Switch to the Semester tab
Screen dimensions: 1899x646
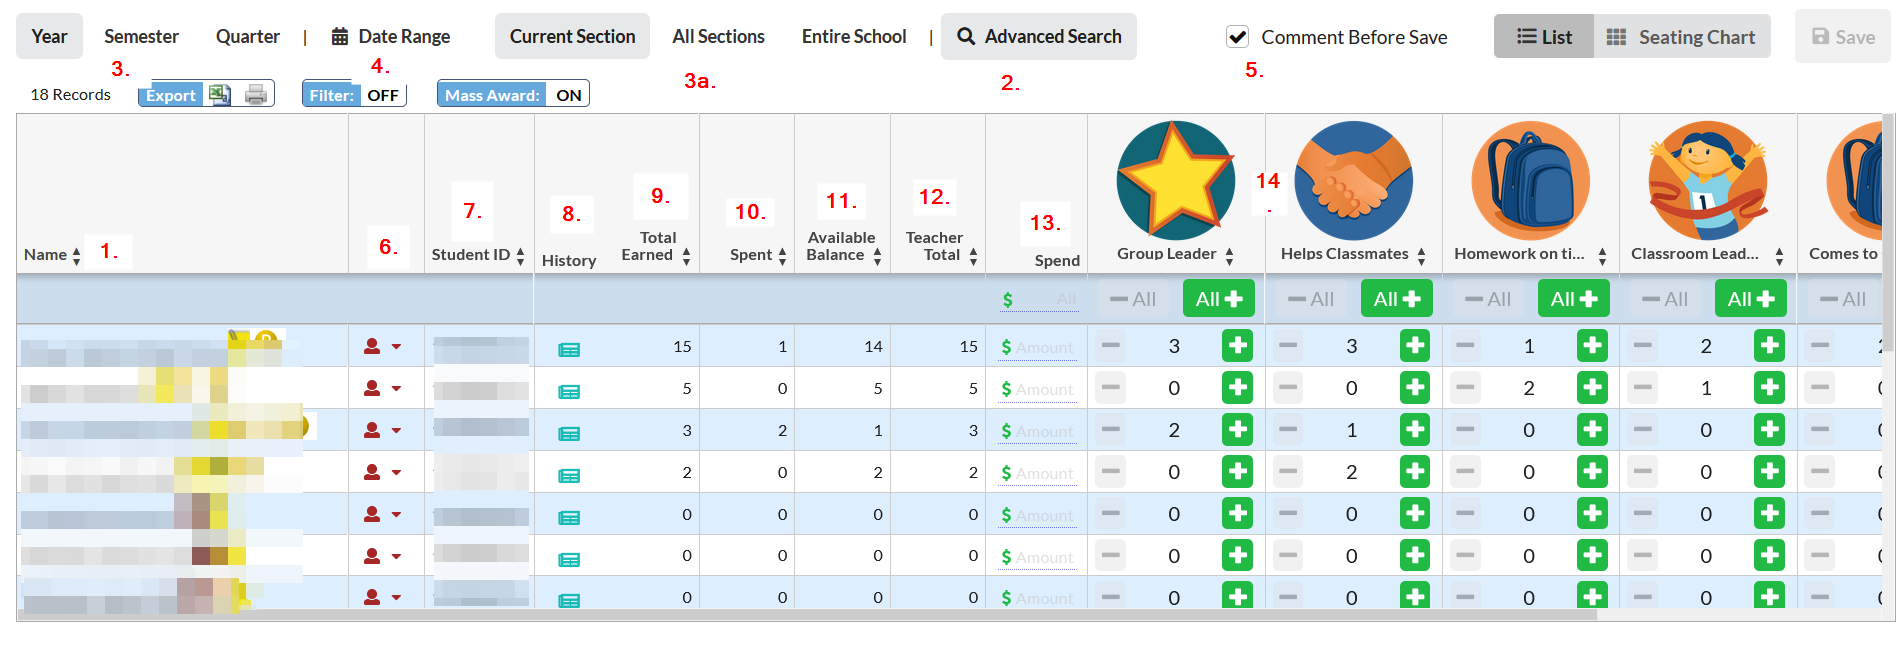click(x=141, y=36)
